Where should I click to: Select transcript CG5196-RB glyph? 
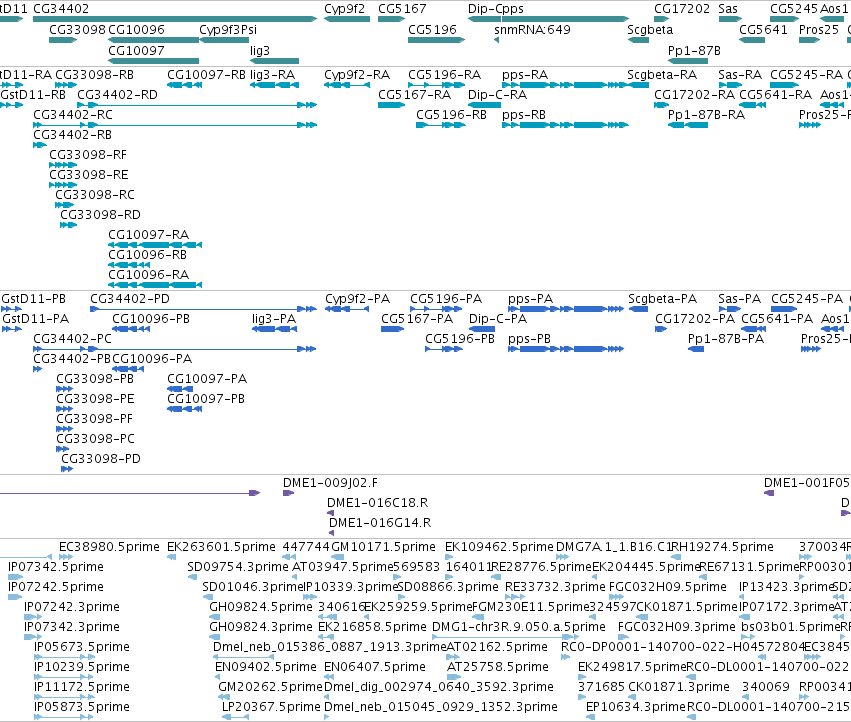441,125
